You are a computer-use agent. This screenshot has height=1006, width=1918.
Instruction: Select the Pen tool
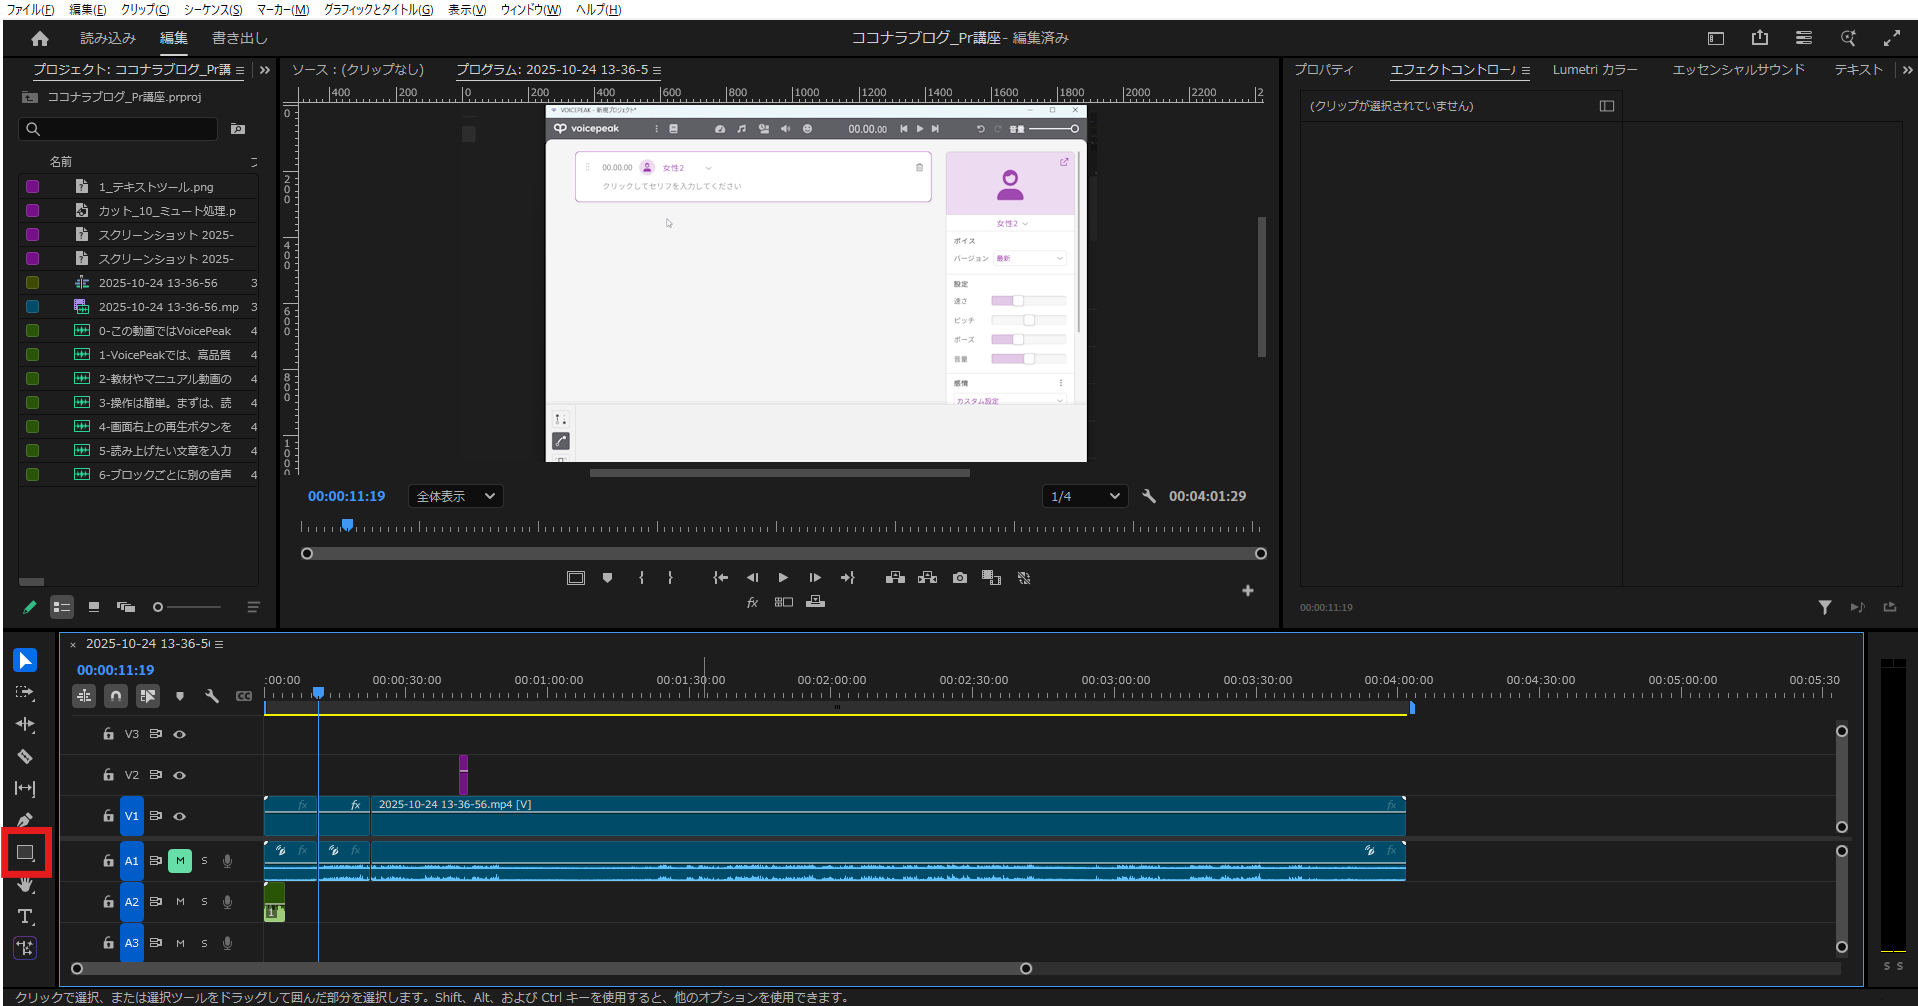coord(25,820)
